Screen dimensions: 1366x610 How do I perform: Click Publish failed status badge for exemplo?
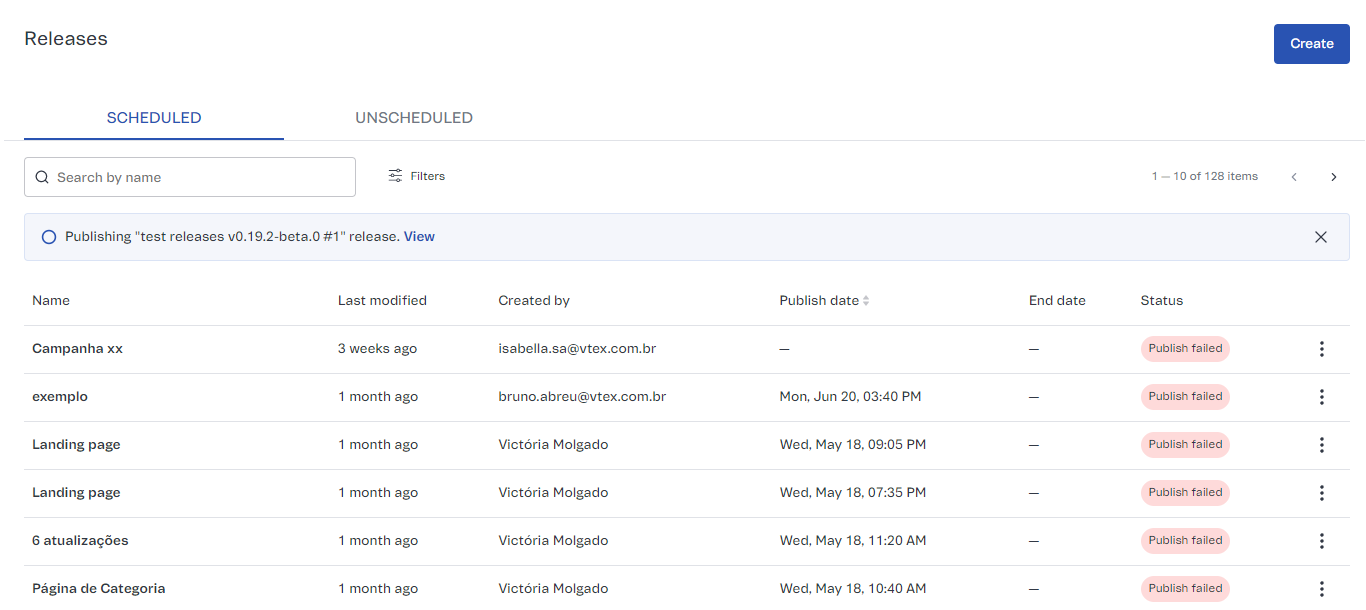click(1185, 397)
